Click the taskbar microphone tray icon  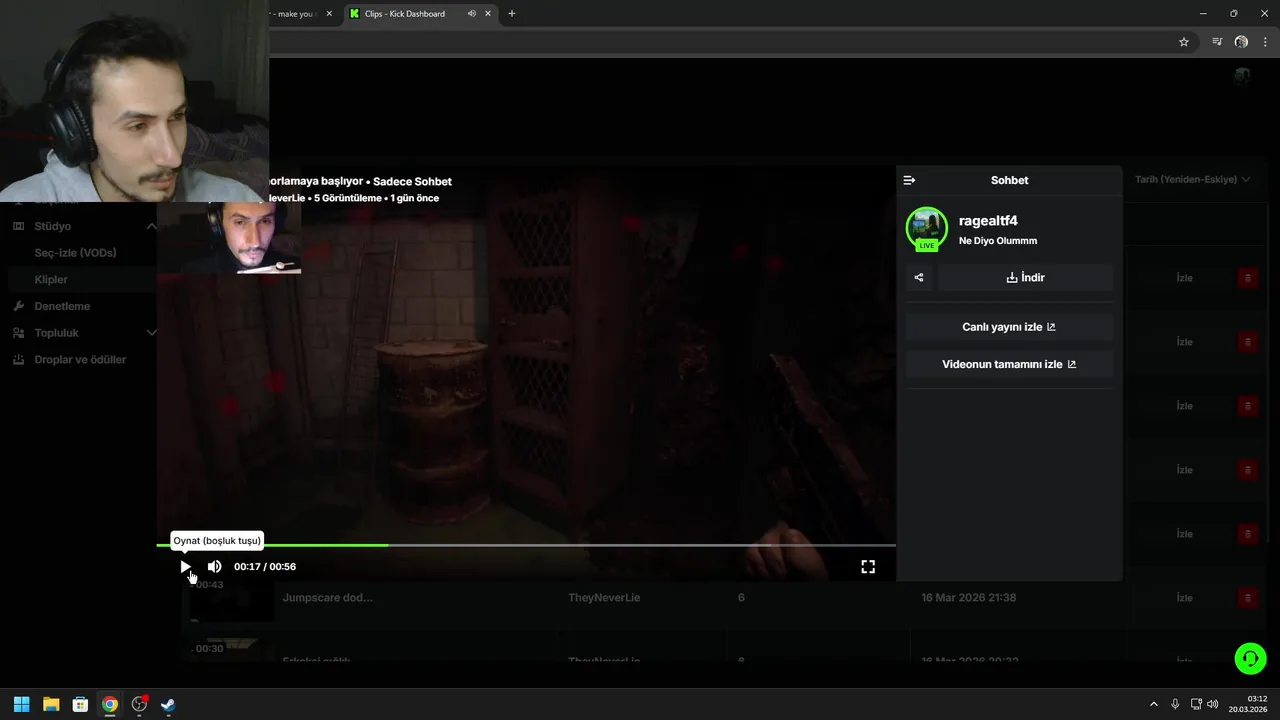click(x=1175, y=704)
